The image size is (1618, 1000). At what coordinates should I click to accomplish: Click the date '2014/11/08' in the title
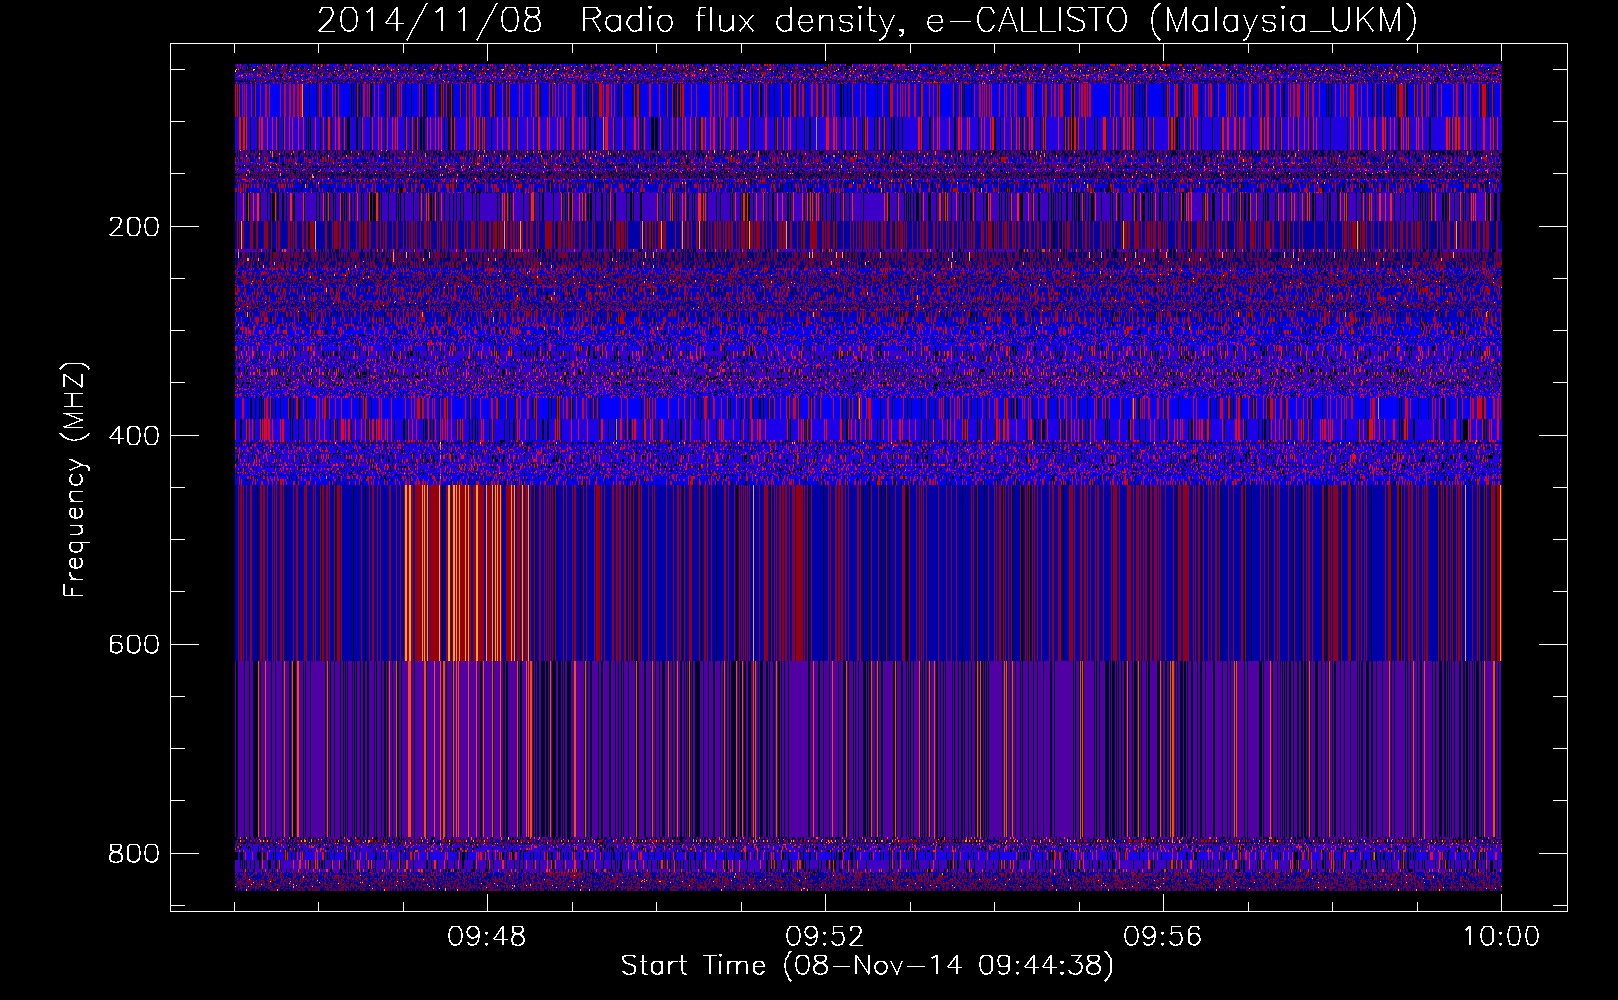(429, 20)
